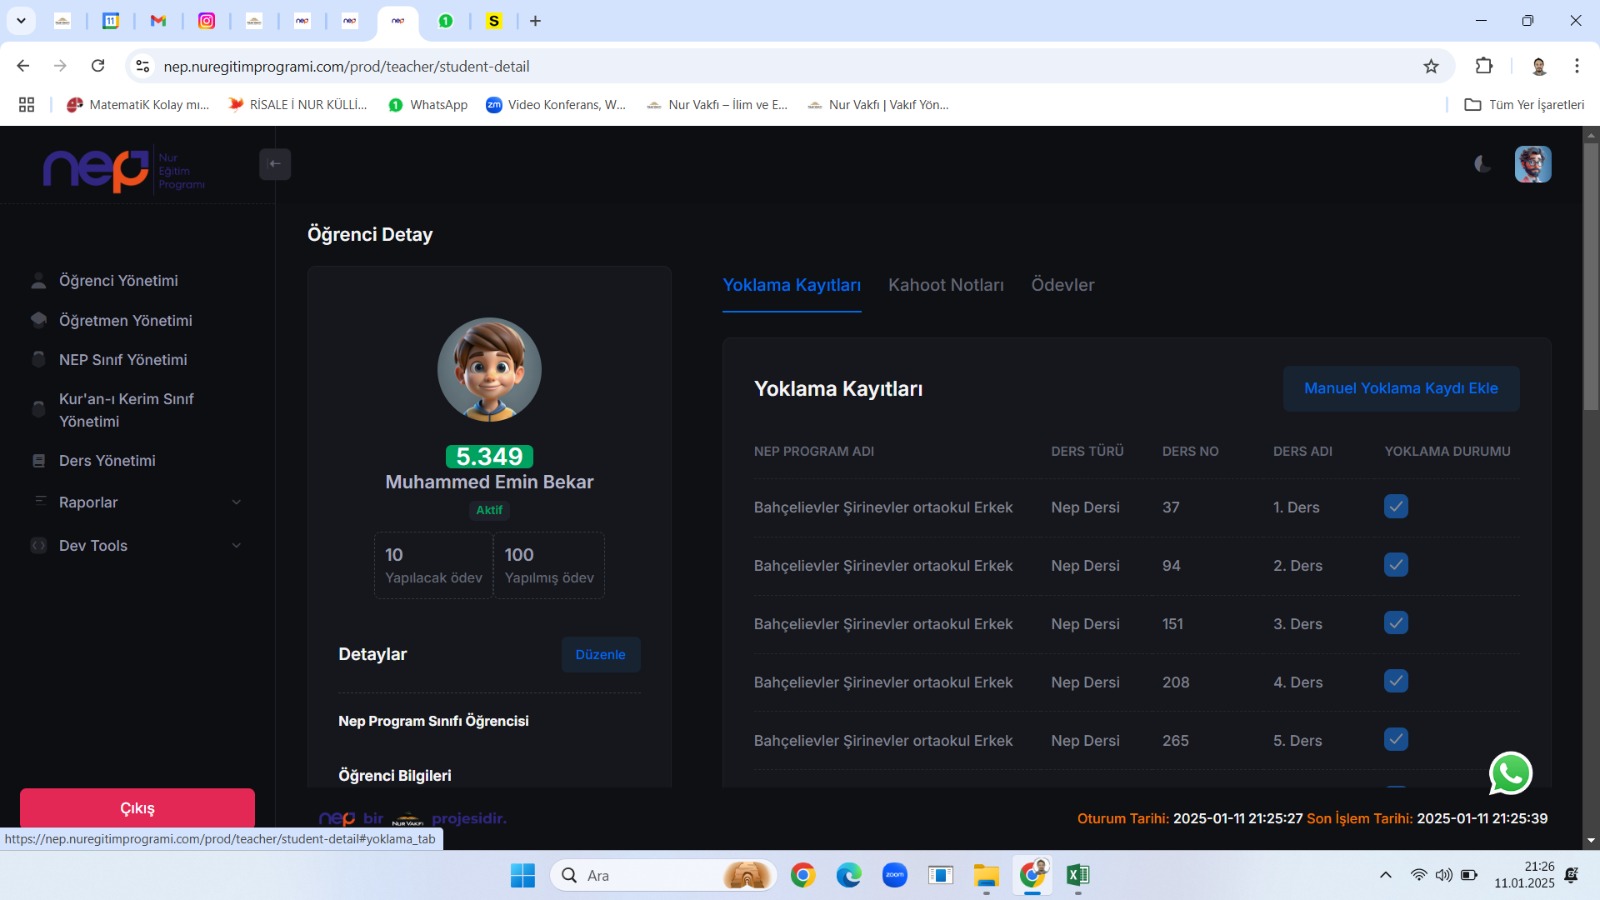Click the Nep Program Sınıfı Öğrencisi text
Viewport: 1600px width, 900px height.
433,721
